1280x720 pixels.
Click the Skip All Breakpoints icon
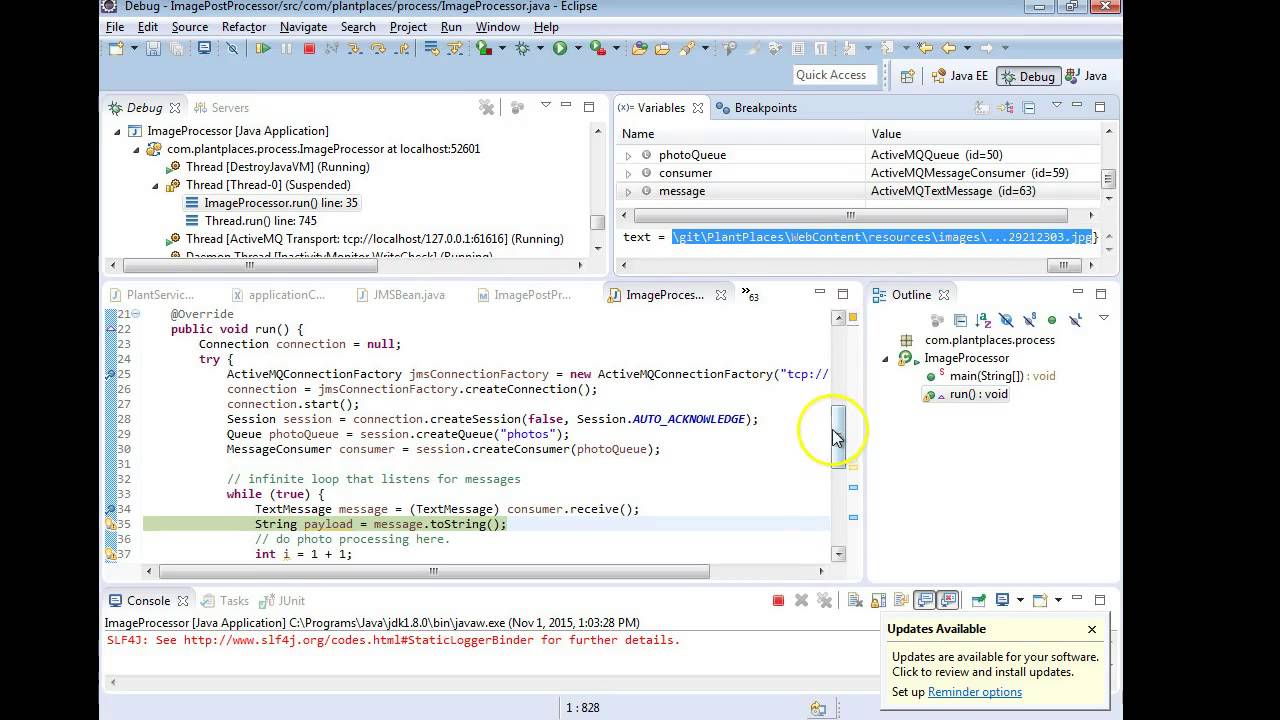click(x=232, y=48)
